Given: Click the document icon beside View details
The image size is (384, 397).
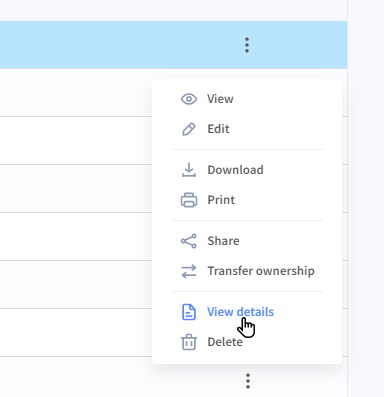Looking at the screenshot, I should pyautogui.click(x=189, y=312).
